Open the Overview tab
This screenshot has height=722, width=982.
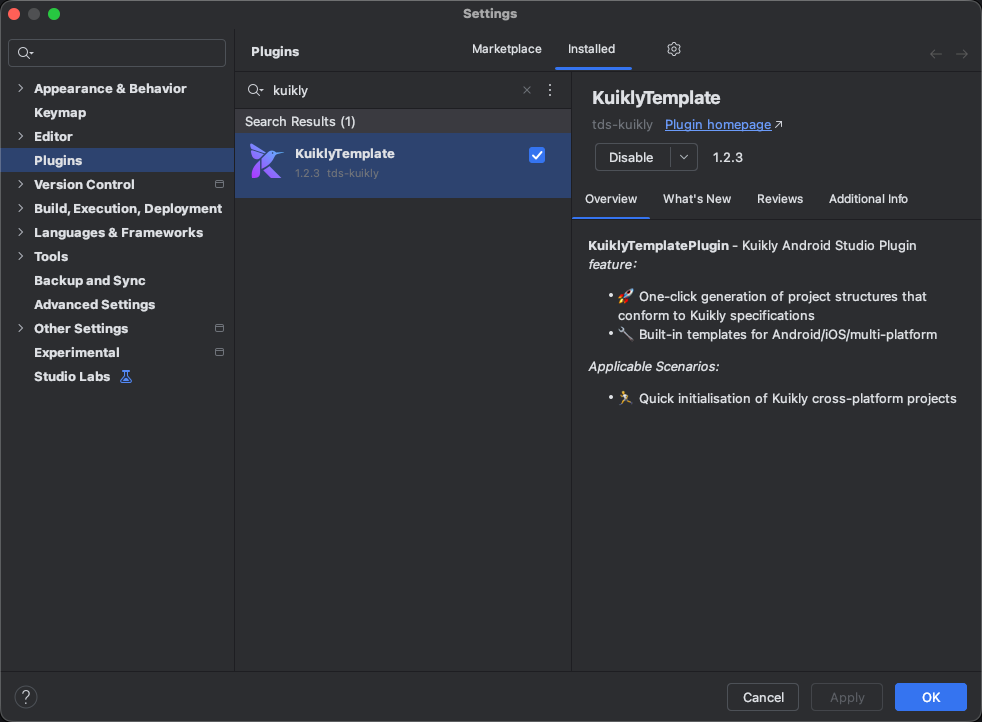pyautogui.click(x=611, y=199)
